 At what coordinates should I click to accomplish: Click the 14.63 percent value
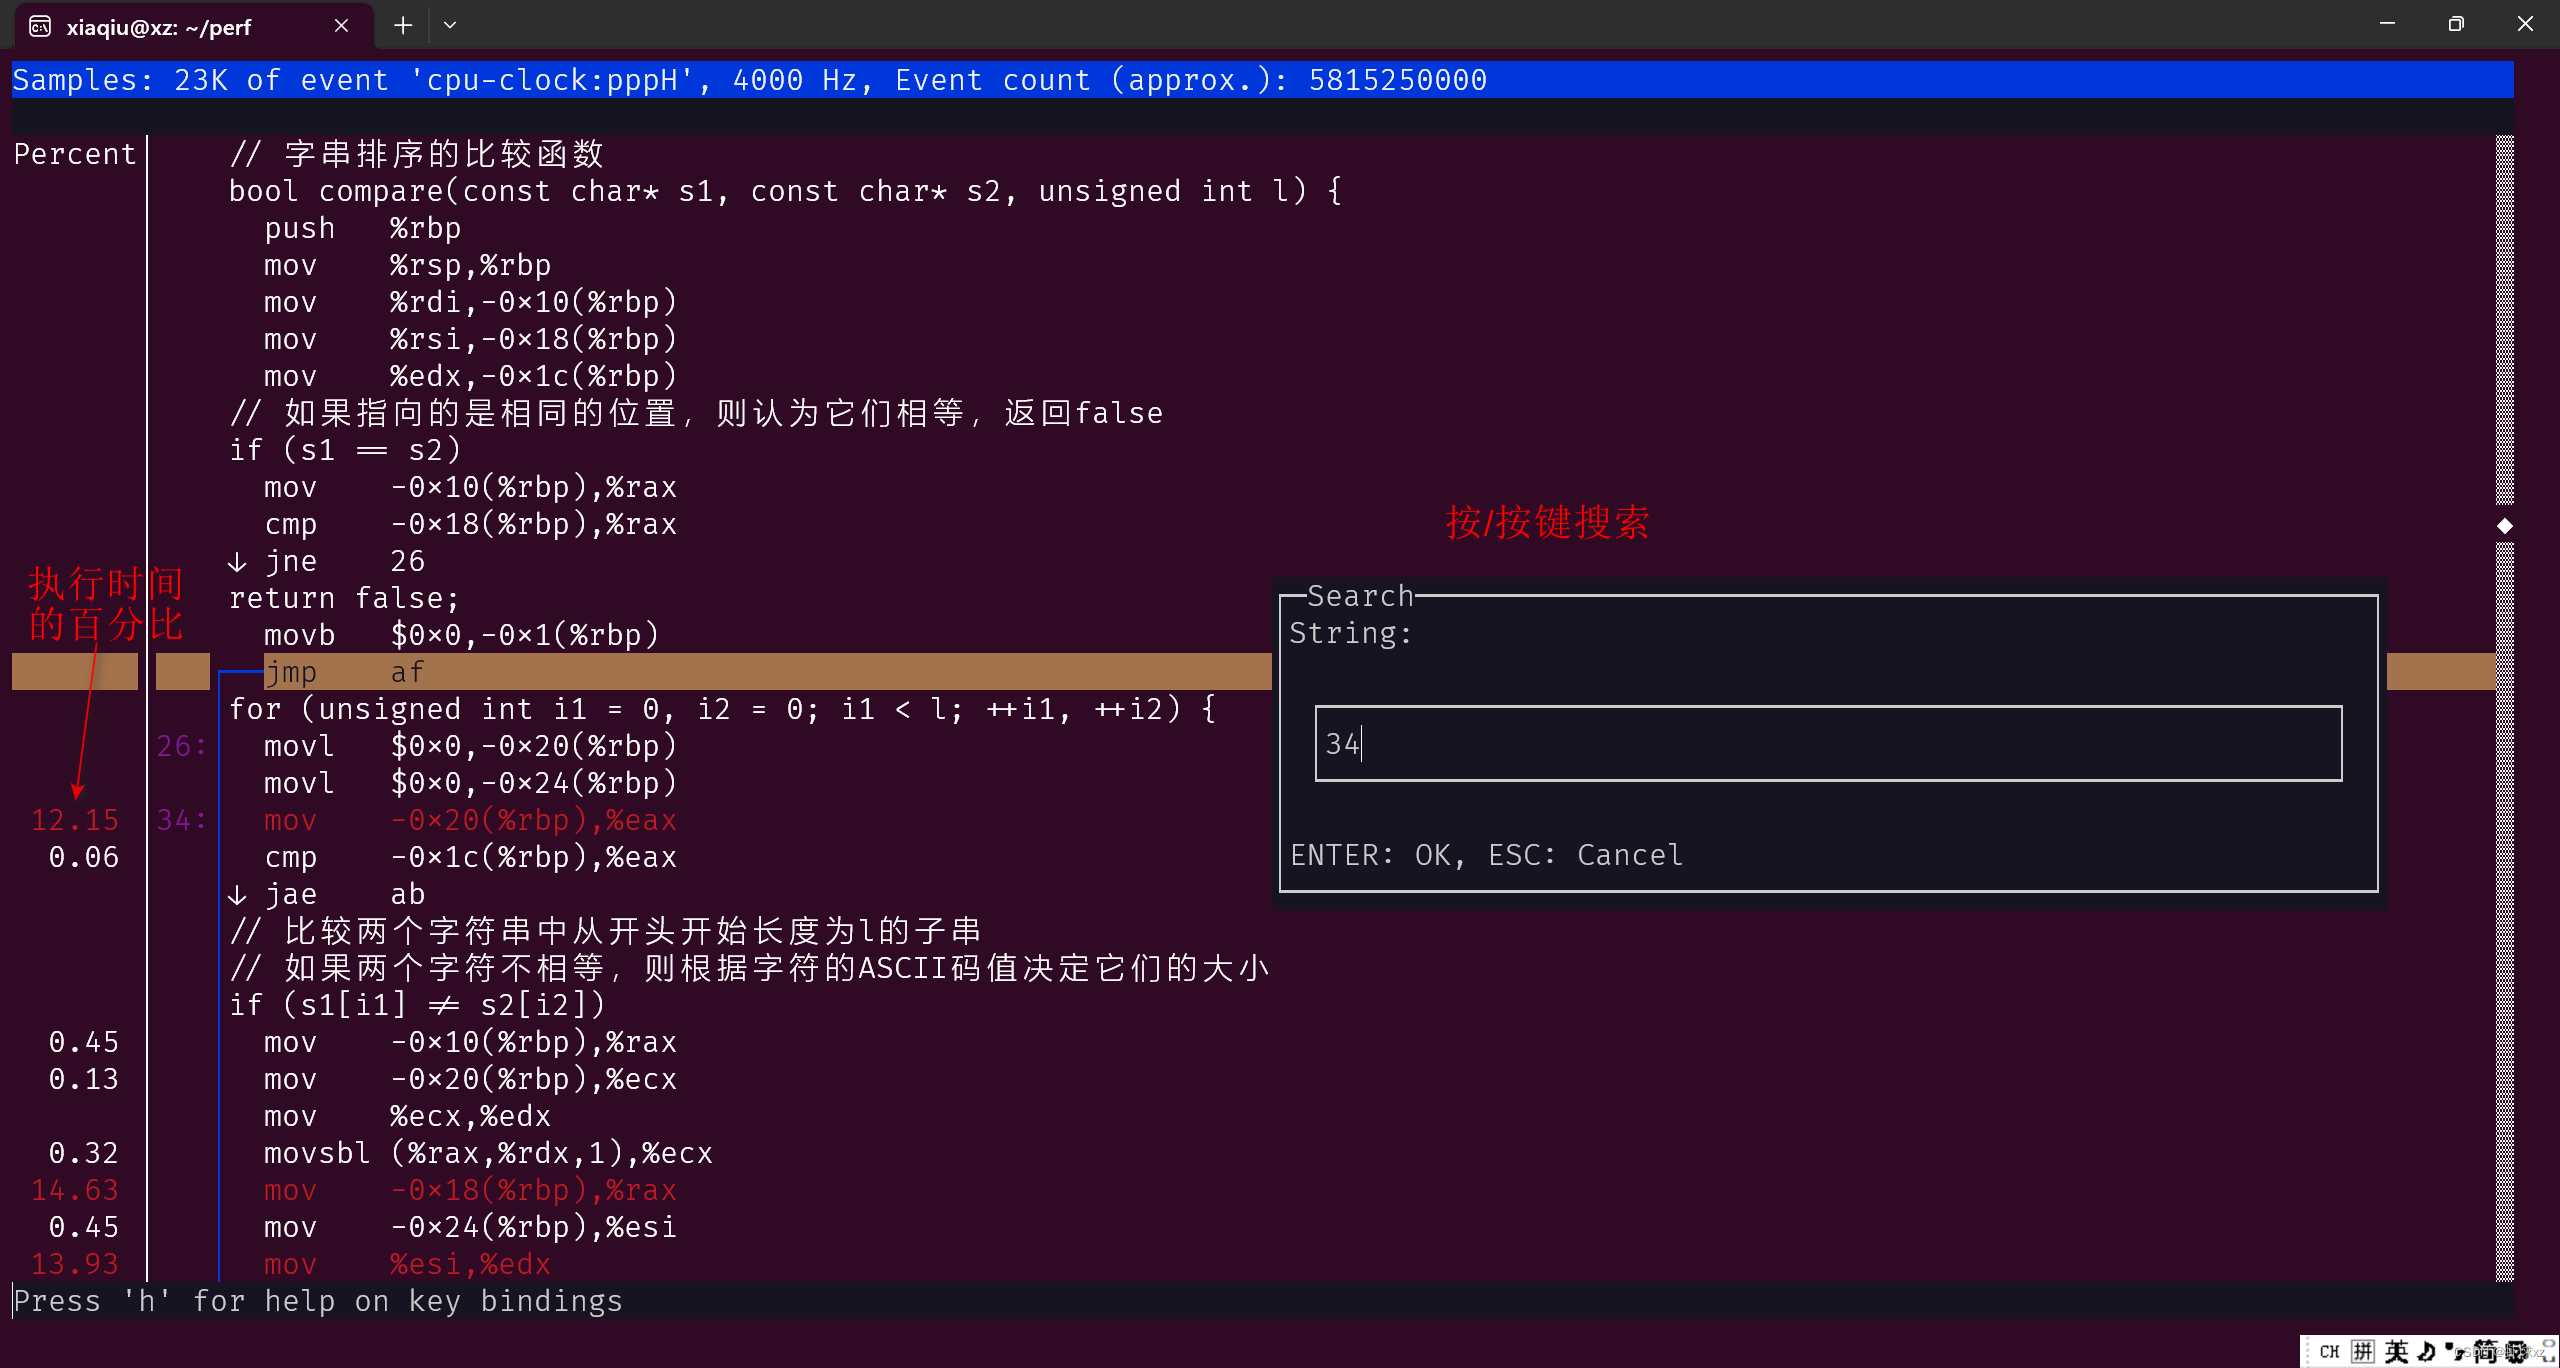(75, 1190)
